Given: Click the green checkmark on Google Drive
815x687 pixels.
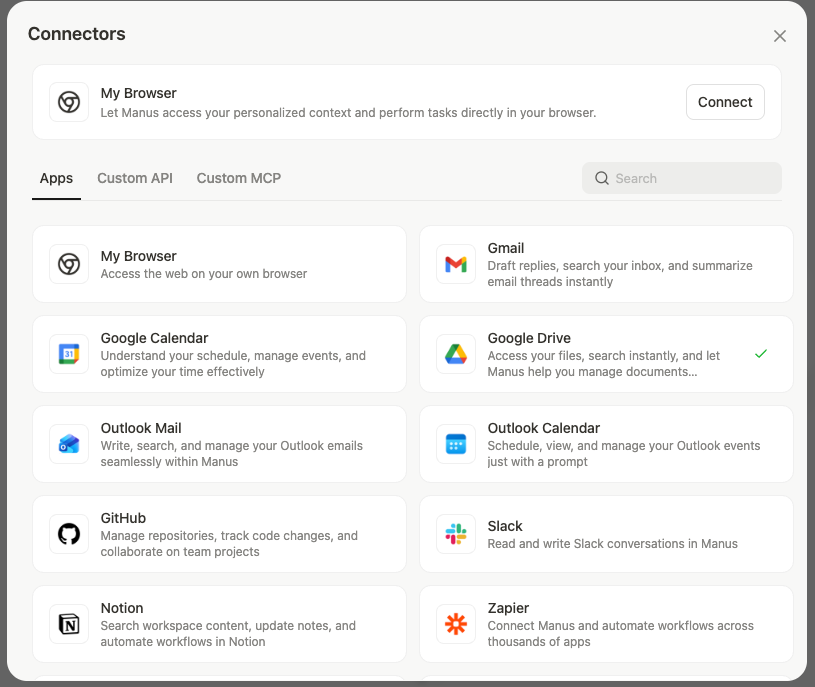Looking at the screenshot, I should tap(761, 354).
